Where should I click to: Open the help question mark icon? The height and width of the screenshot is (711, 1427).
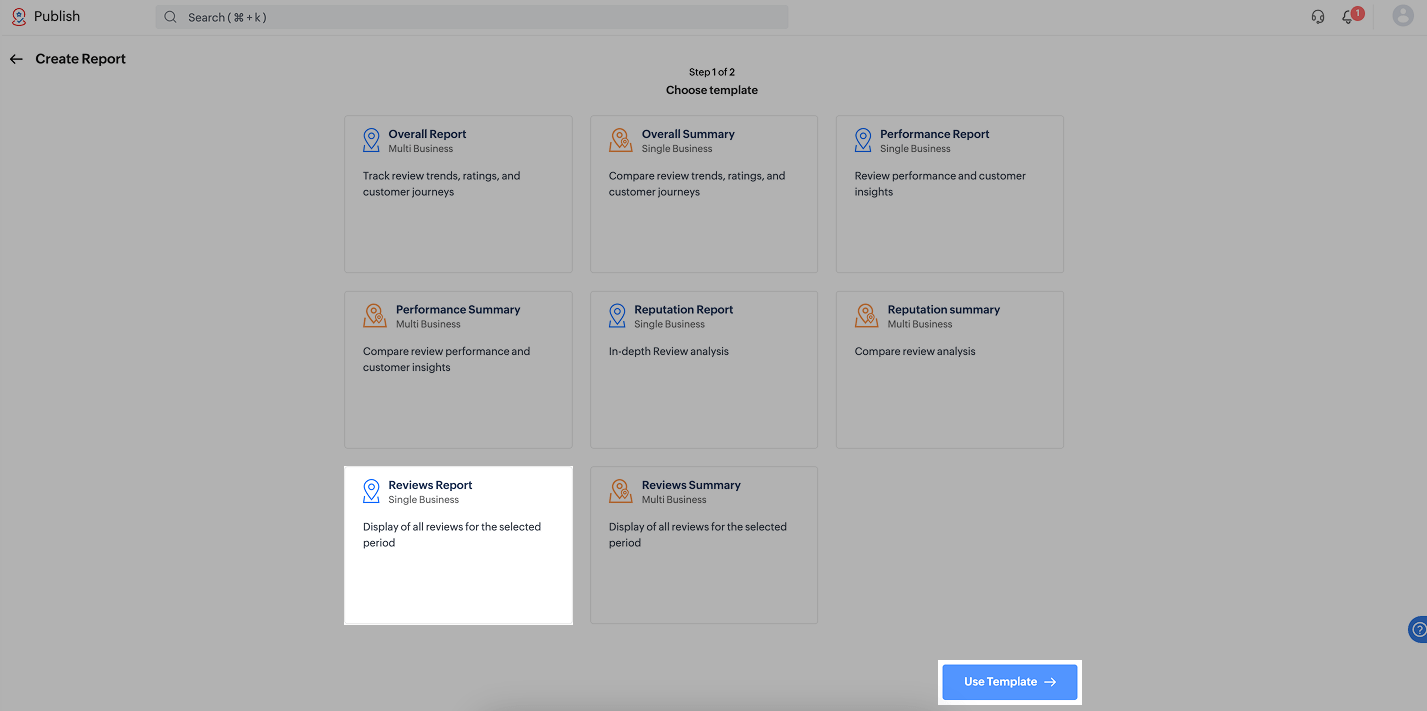(x=1418, y=629)
